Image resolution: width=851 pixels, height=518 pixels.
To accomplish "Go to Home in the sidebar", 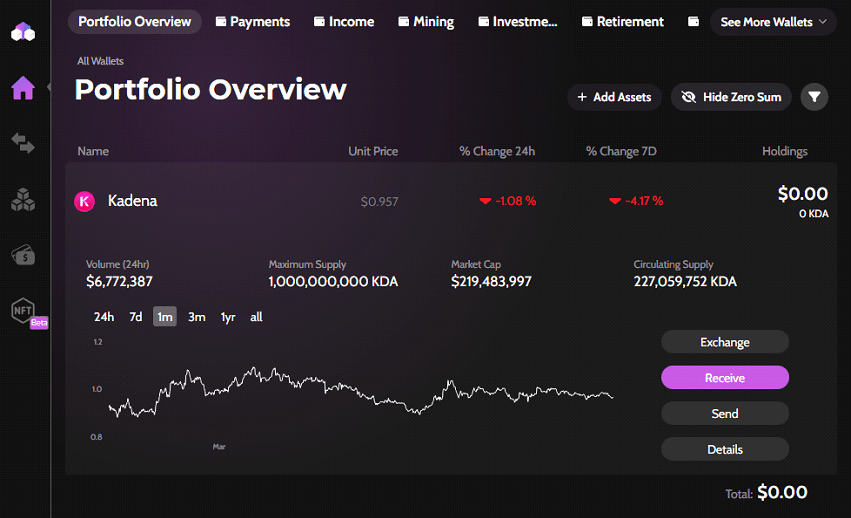I will tap(23, 88).
